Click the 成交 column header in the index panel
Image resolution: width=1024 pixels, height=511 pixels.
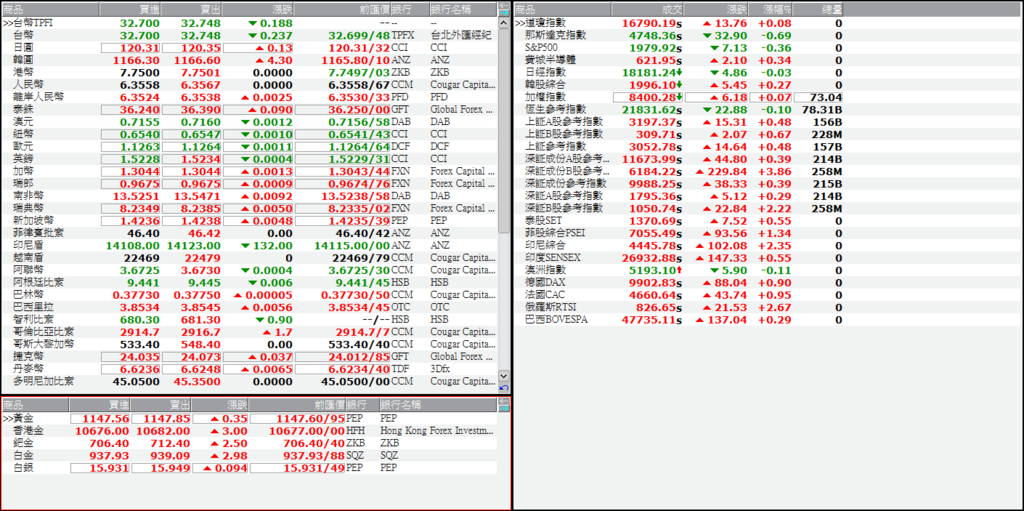point(649,10)
